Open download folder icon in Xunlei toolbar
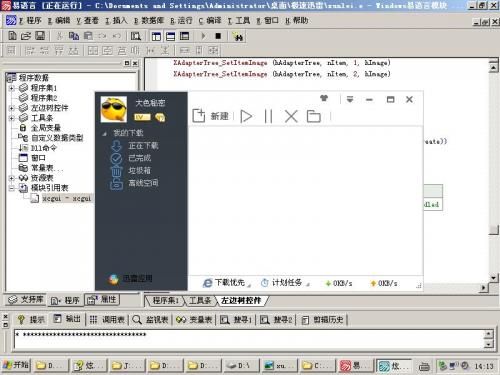 (313, 116)
